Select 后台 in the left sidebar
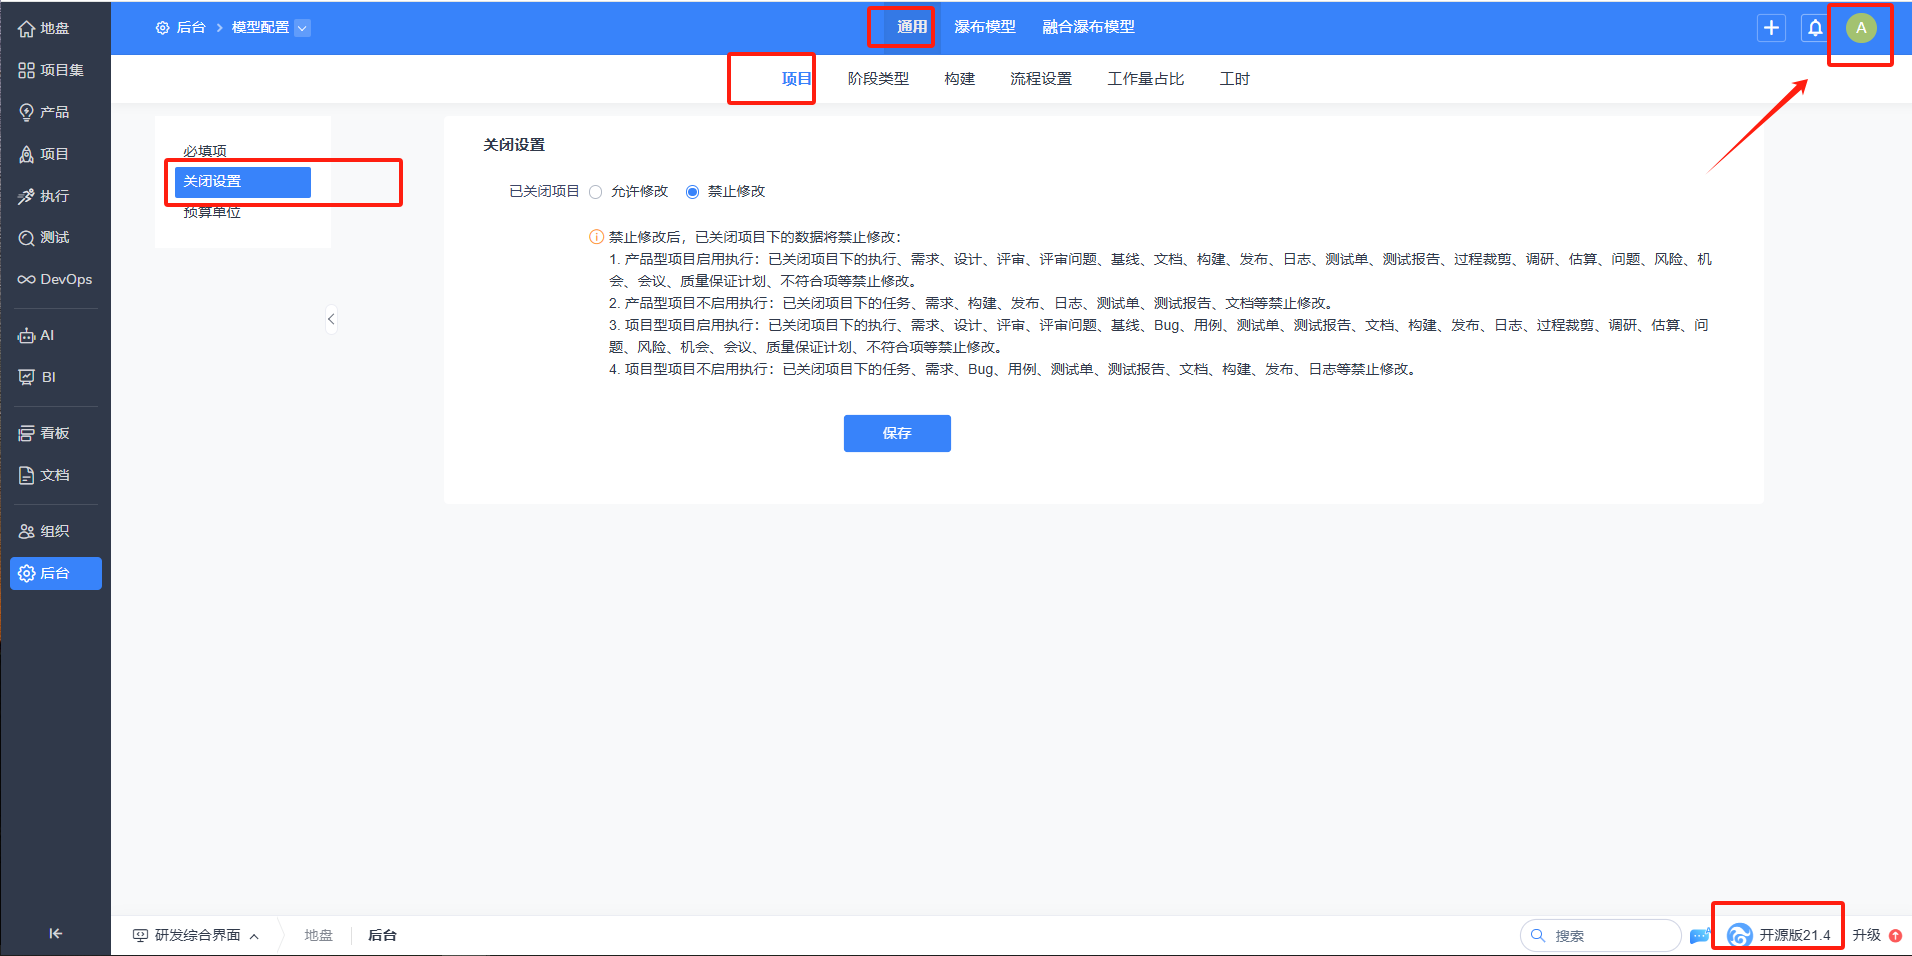Viewport: 1912px width, 956px height. coord(55,573)
